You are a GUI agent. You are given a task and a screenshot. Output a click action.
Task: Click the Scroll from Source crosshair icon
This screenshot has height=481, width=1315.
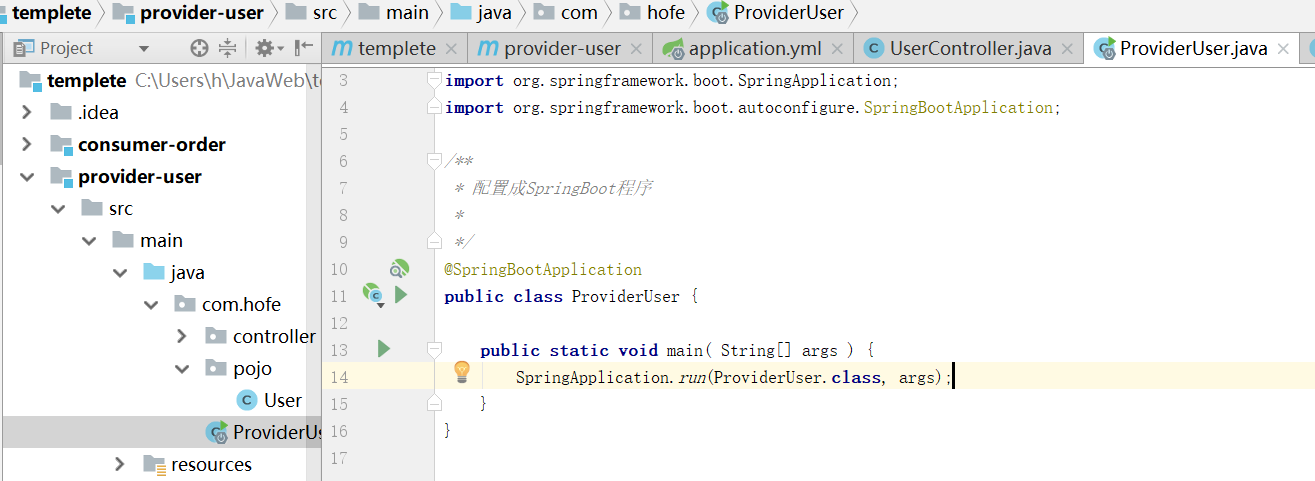[x=199, y=48]
